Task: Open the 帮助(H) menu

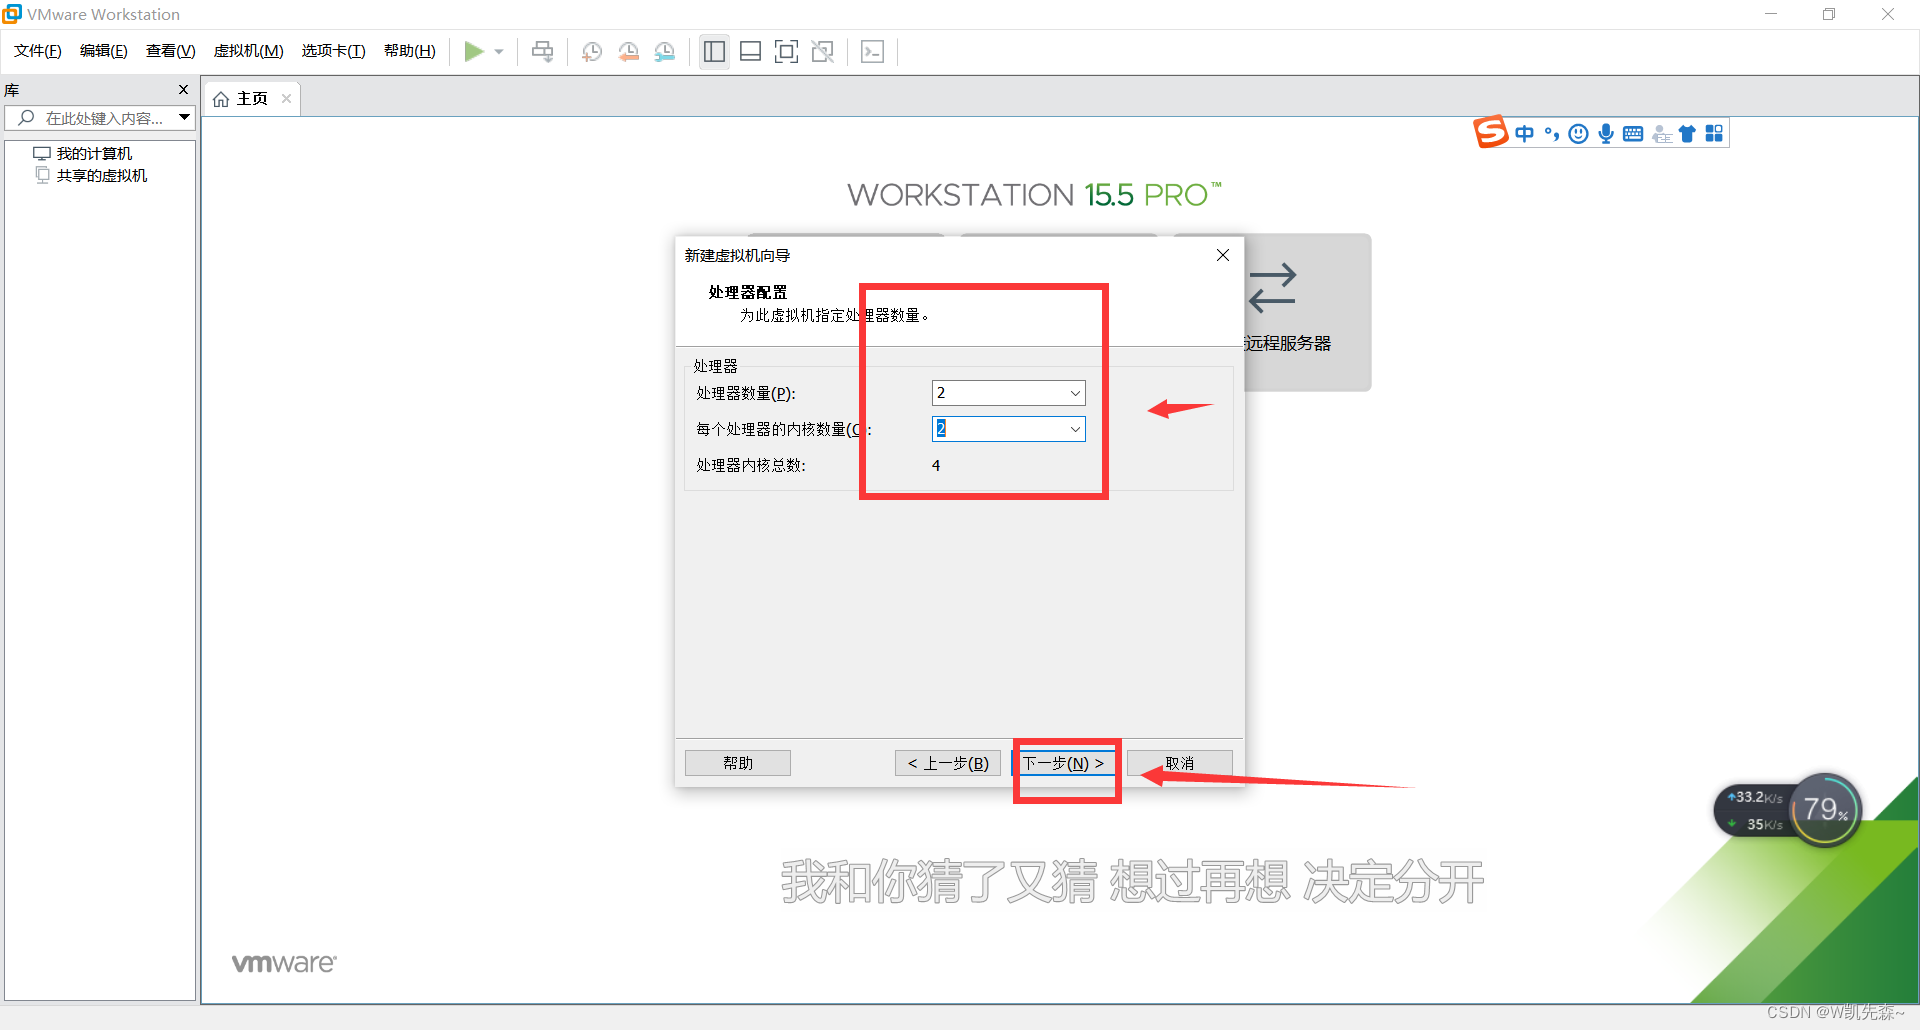Action: pyautogui.click(x=410, y=51)
